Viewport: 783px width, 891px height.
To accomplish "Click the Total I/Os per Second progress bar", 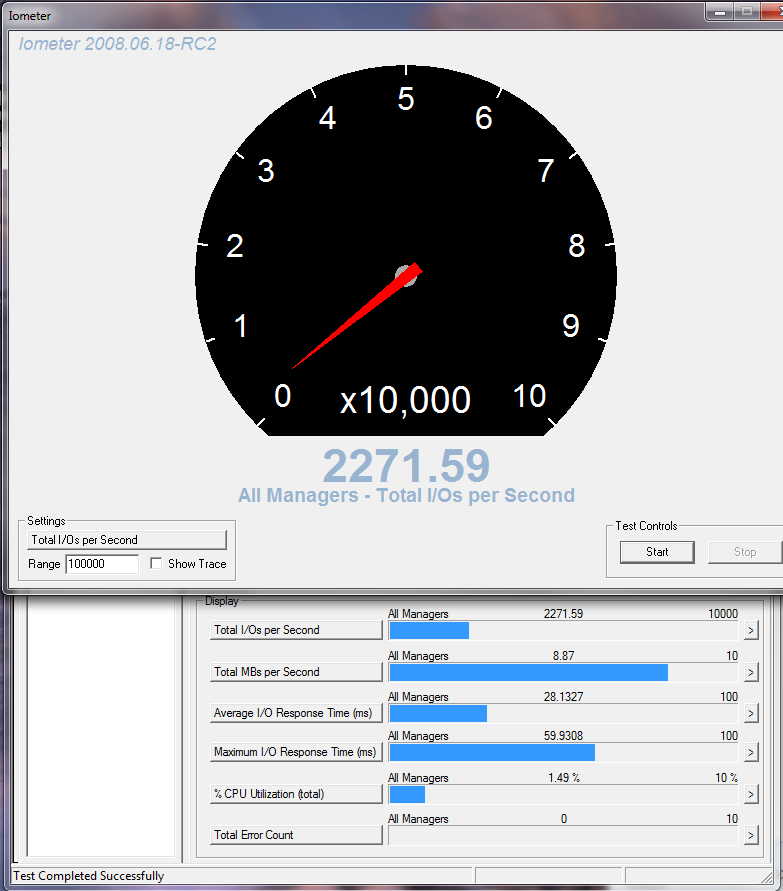I will coord(563,630).
